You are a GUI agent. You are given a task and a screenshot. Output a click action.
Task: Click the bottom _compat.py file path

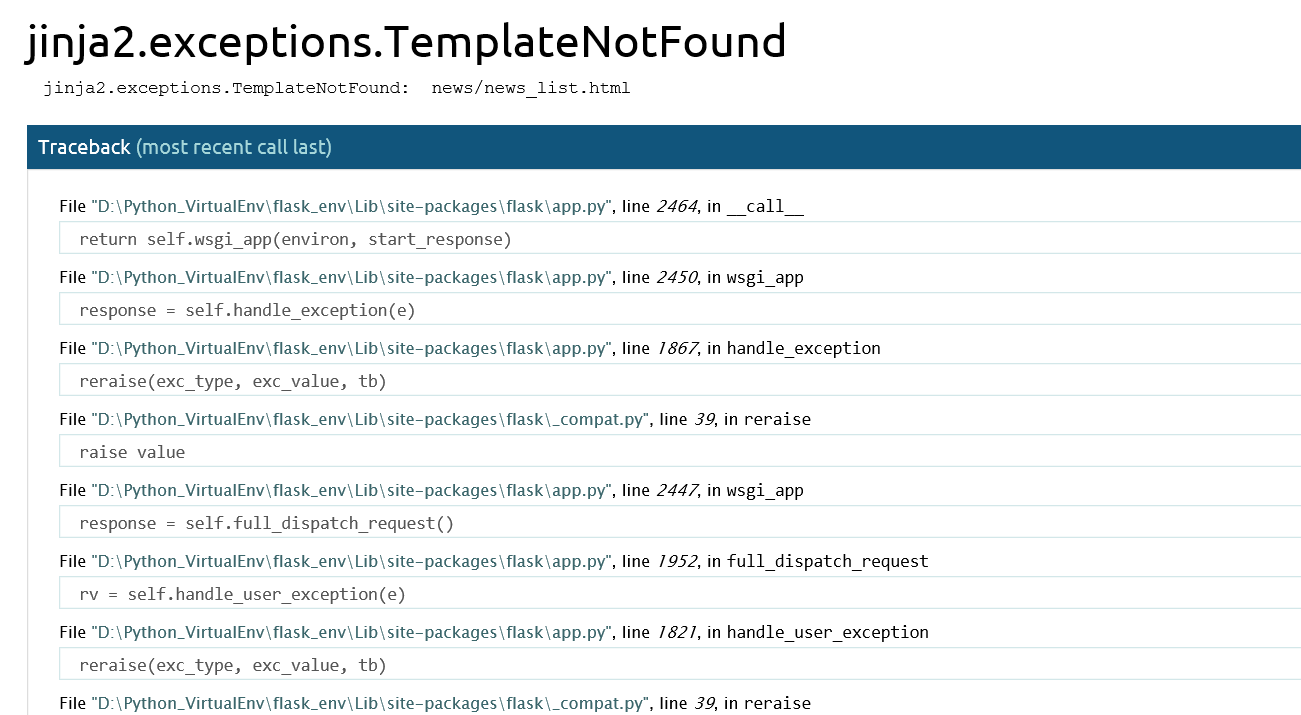click(370, 704)
